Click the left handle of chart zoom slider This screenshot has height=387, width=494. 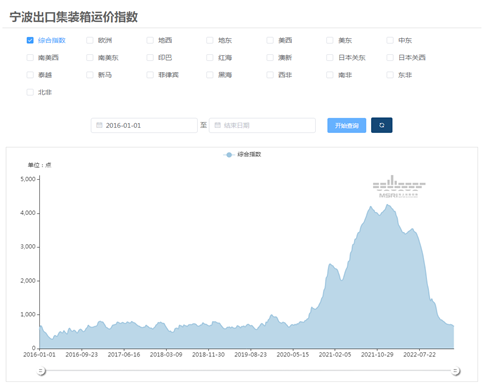click(x=41, y=371)
